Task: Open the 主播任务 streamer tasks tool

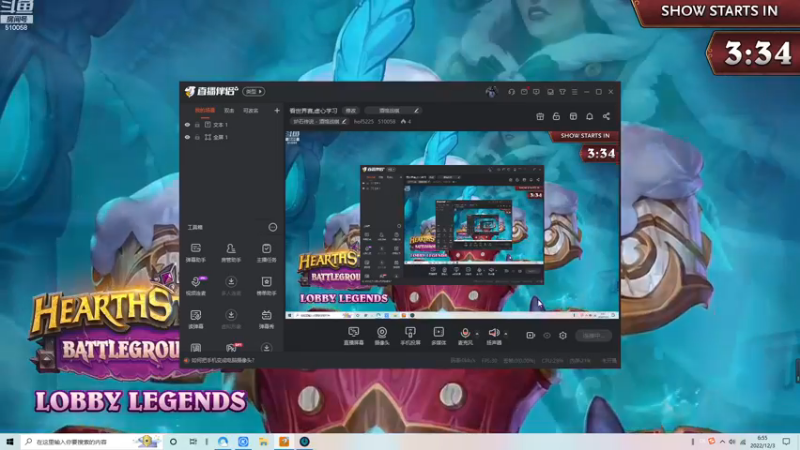Action: (266, 253)
